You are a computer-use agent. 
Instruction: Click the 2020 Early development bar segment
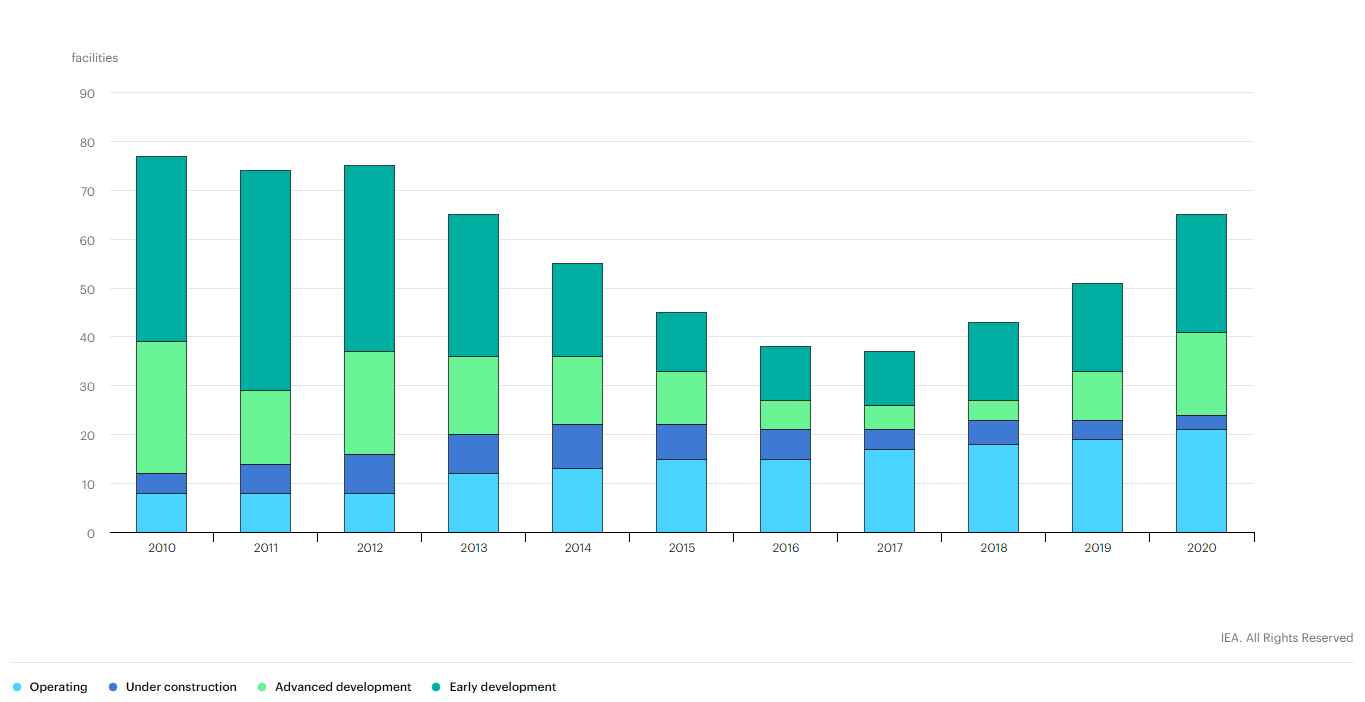[x=1201, y=273]
